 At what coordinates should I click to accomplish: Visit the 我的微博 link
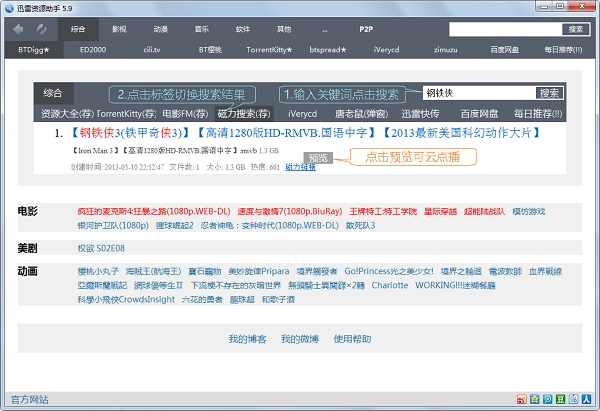(x=299, y=339)
